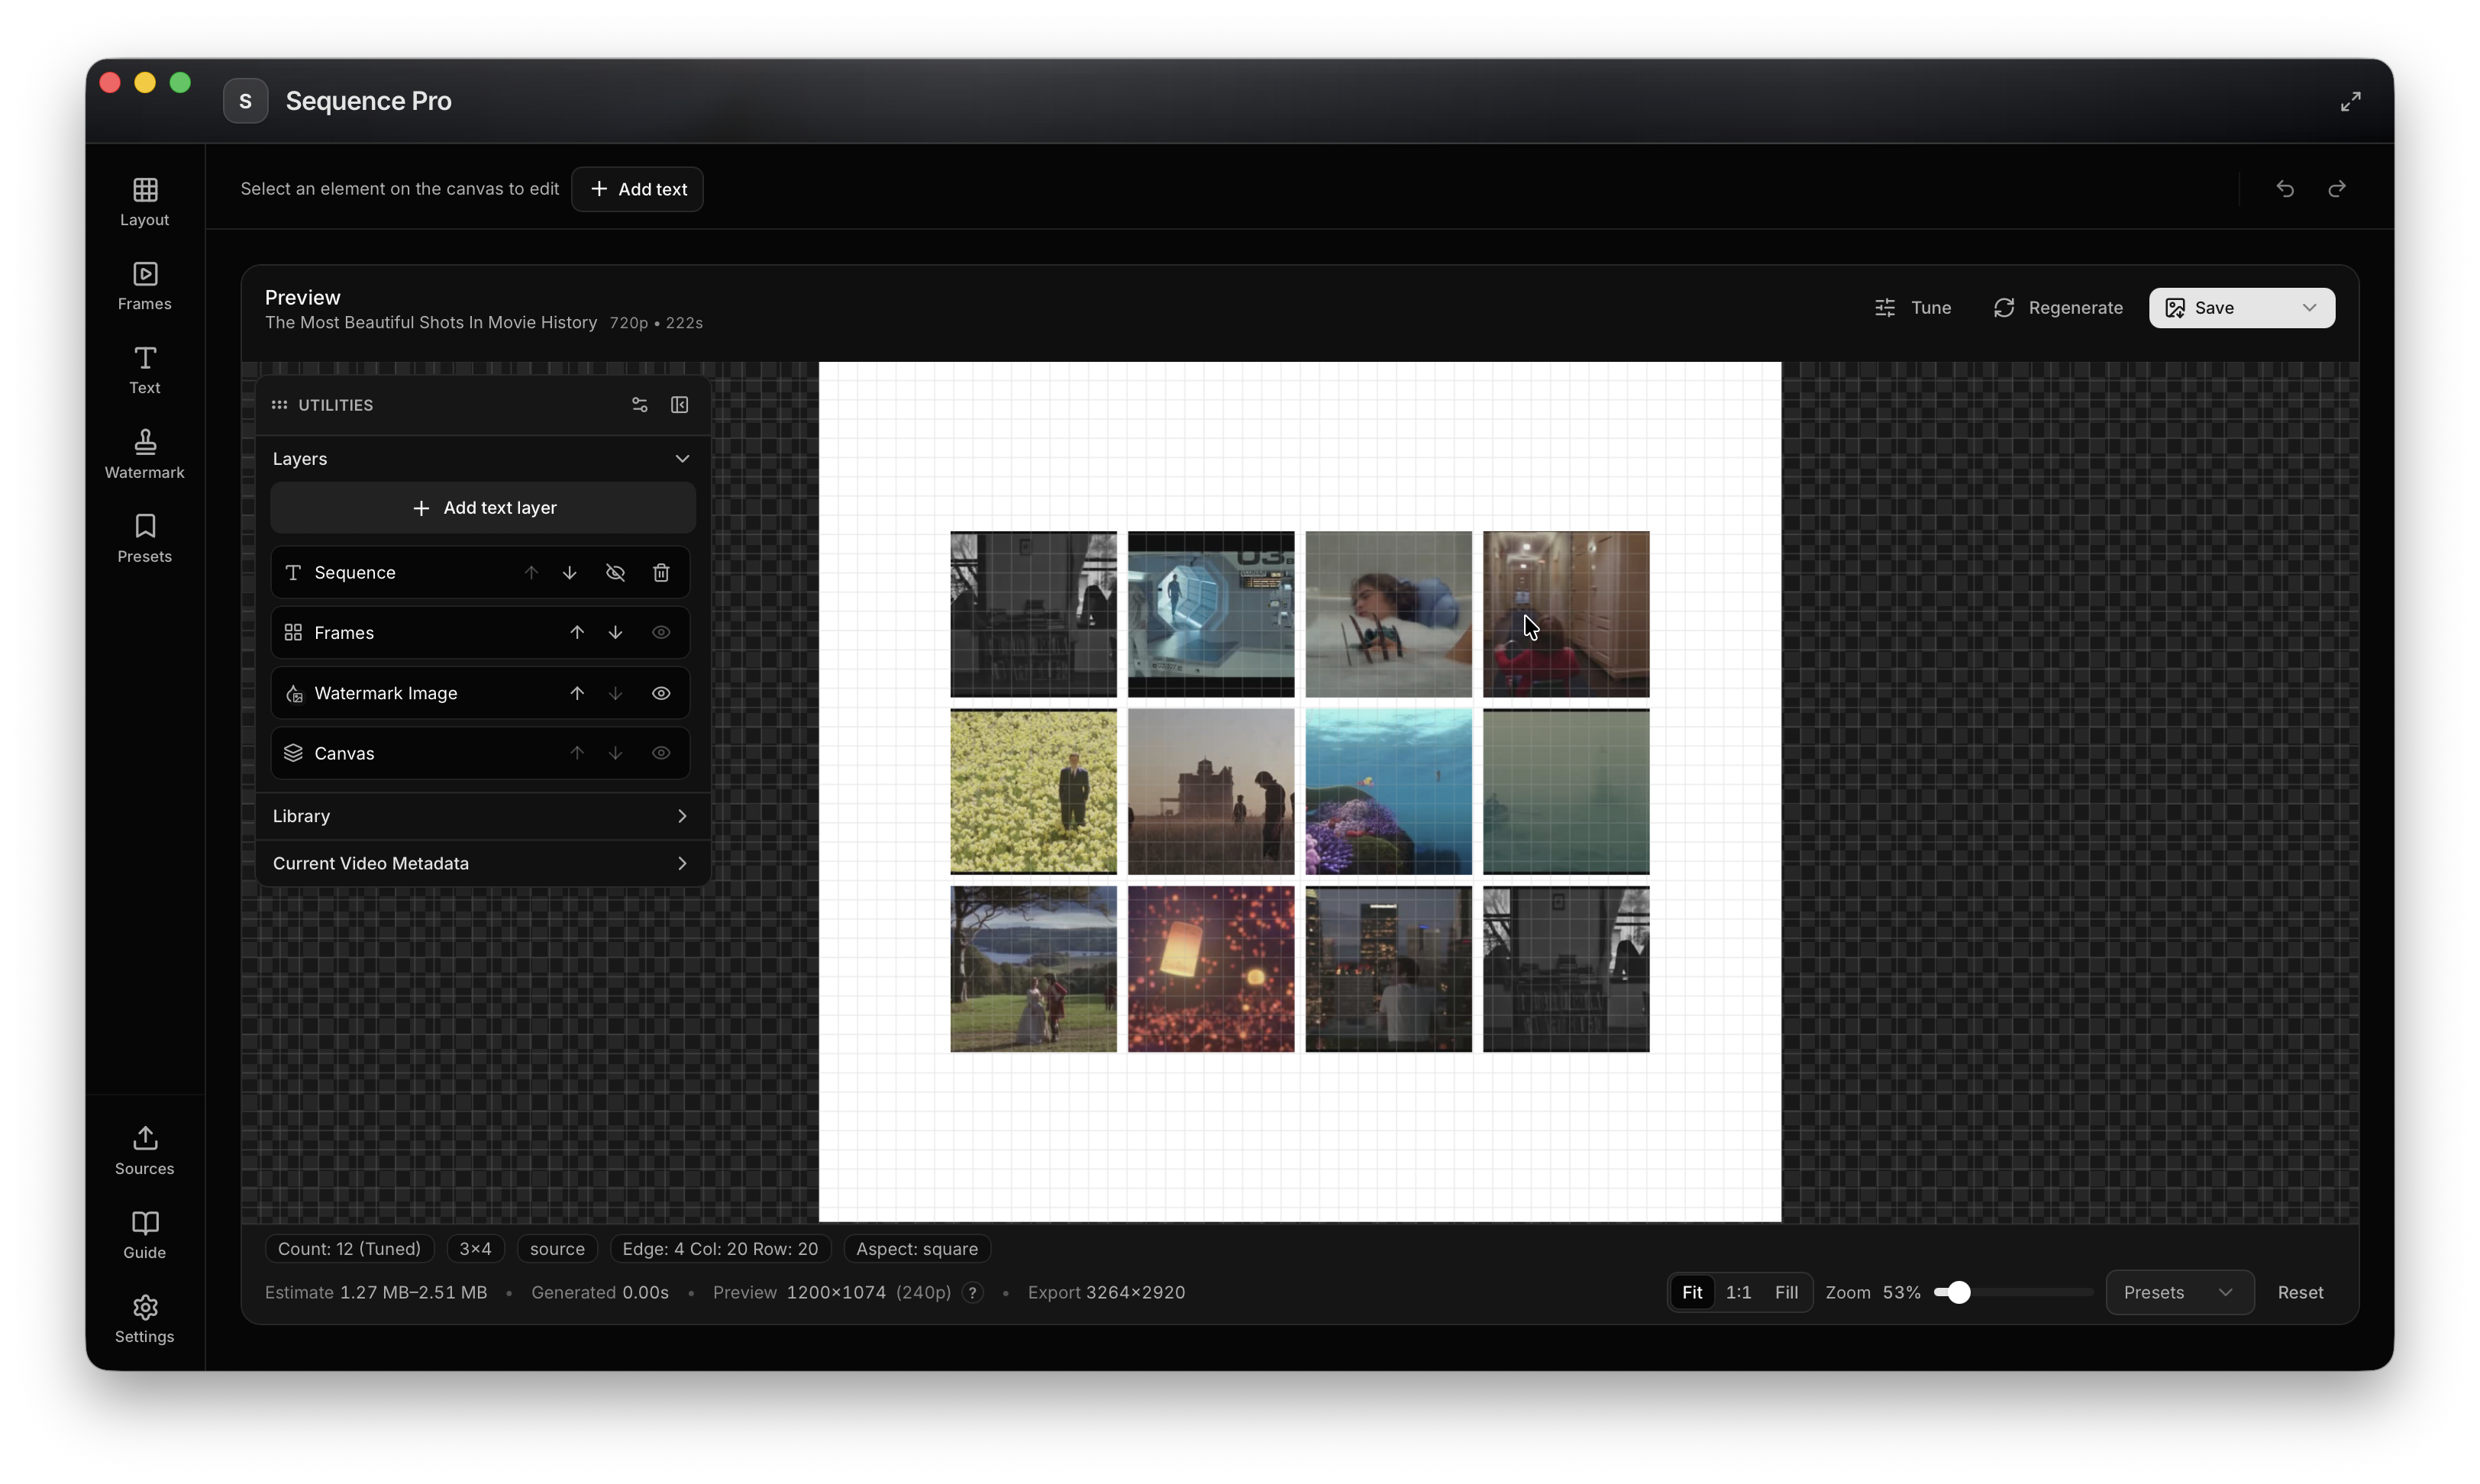
Task: Move the Sequence layer up
Action: tap(531, 573)
